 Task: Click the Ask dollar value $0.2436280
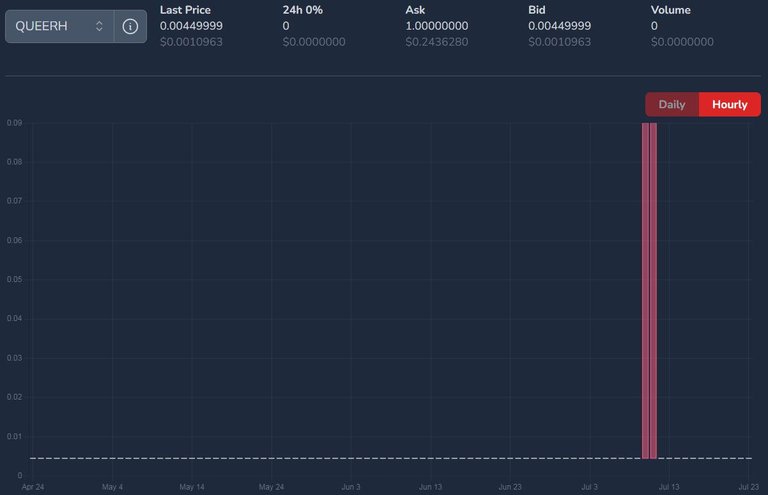click(x=436, y=42)
